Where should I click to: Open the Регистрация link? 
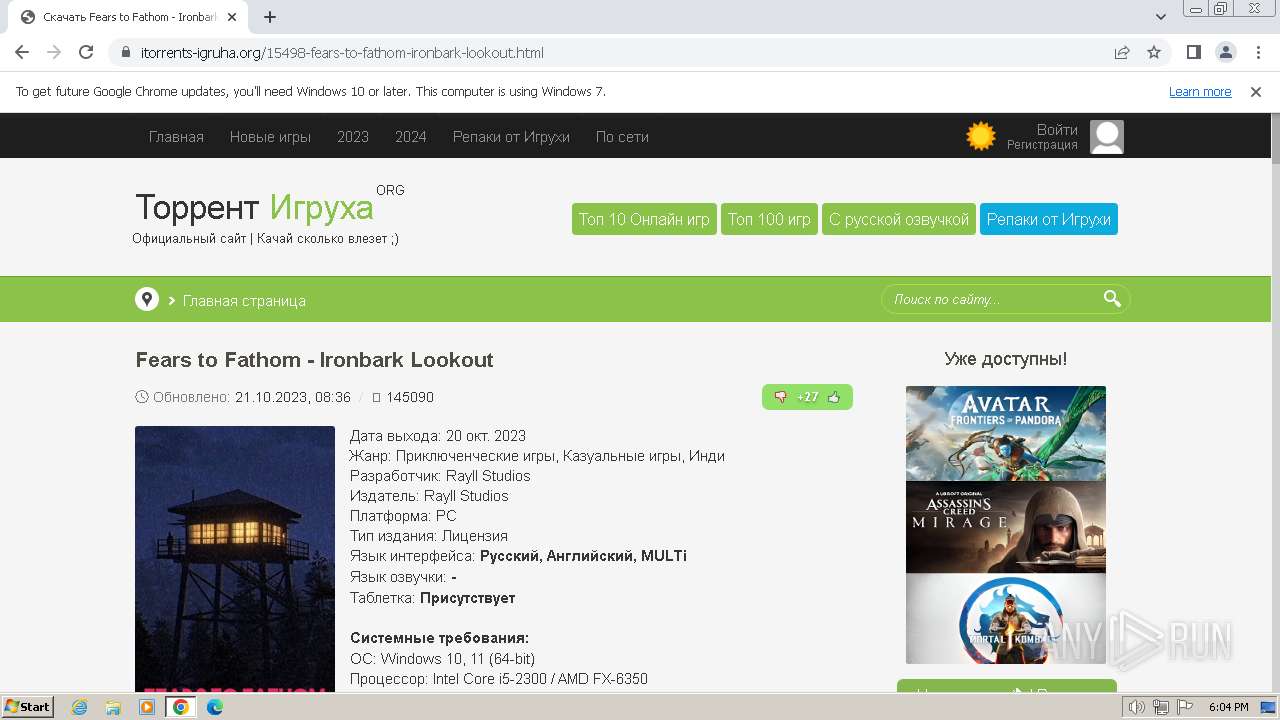tap(1042, 145)
